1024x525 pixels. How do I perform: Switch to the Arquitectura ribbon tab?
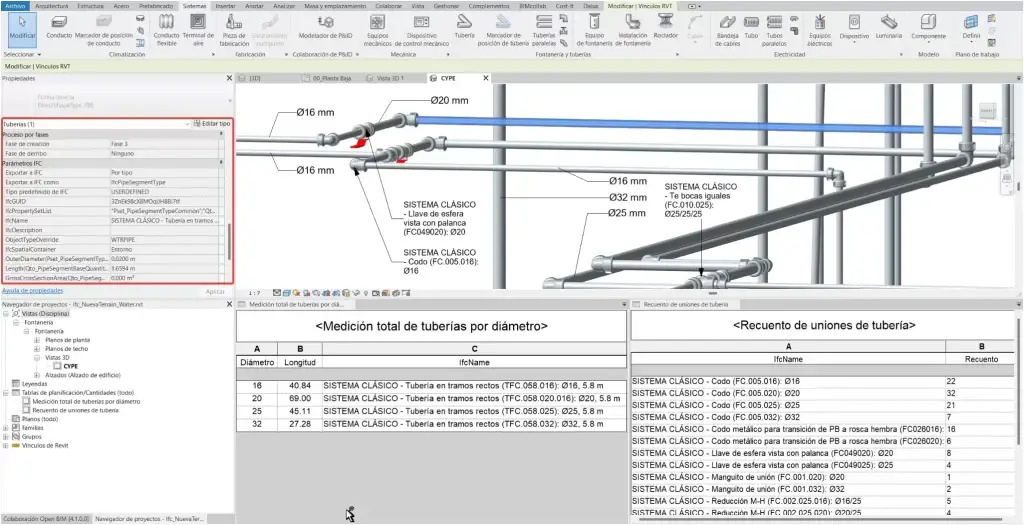pos(52,5)
